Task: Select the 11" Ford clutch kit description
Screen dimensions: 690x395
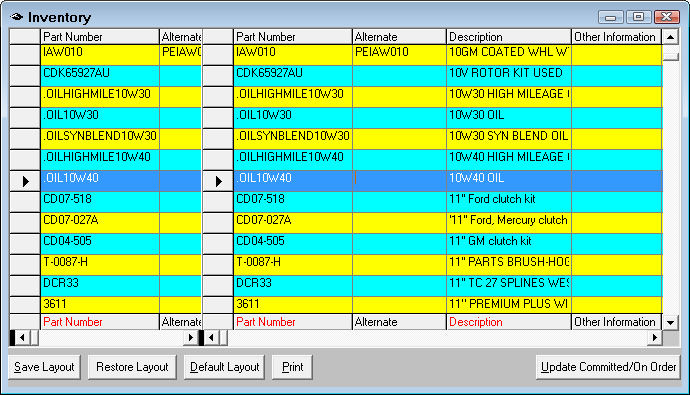Action: 509,202
